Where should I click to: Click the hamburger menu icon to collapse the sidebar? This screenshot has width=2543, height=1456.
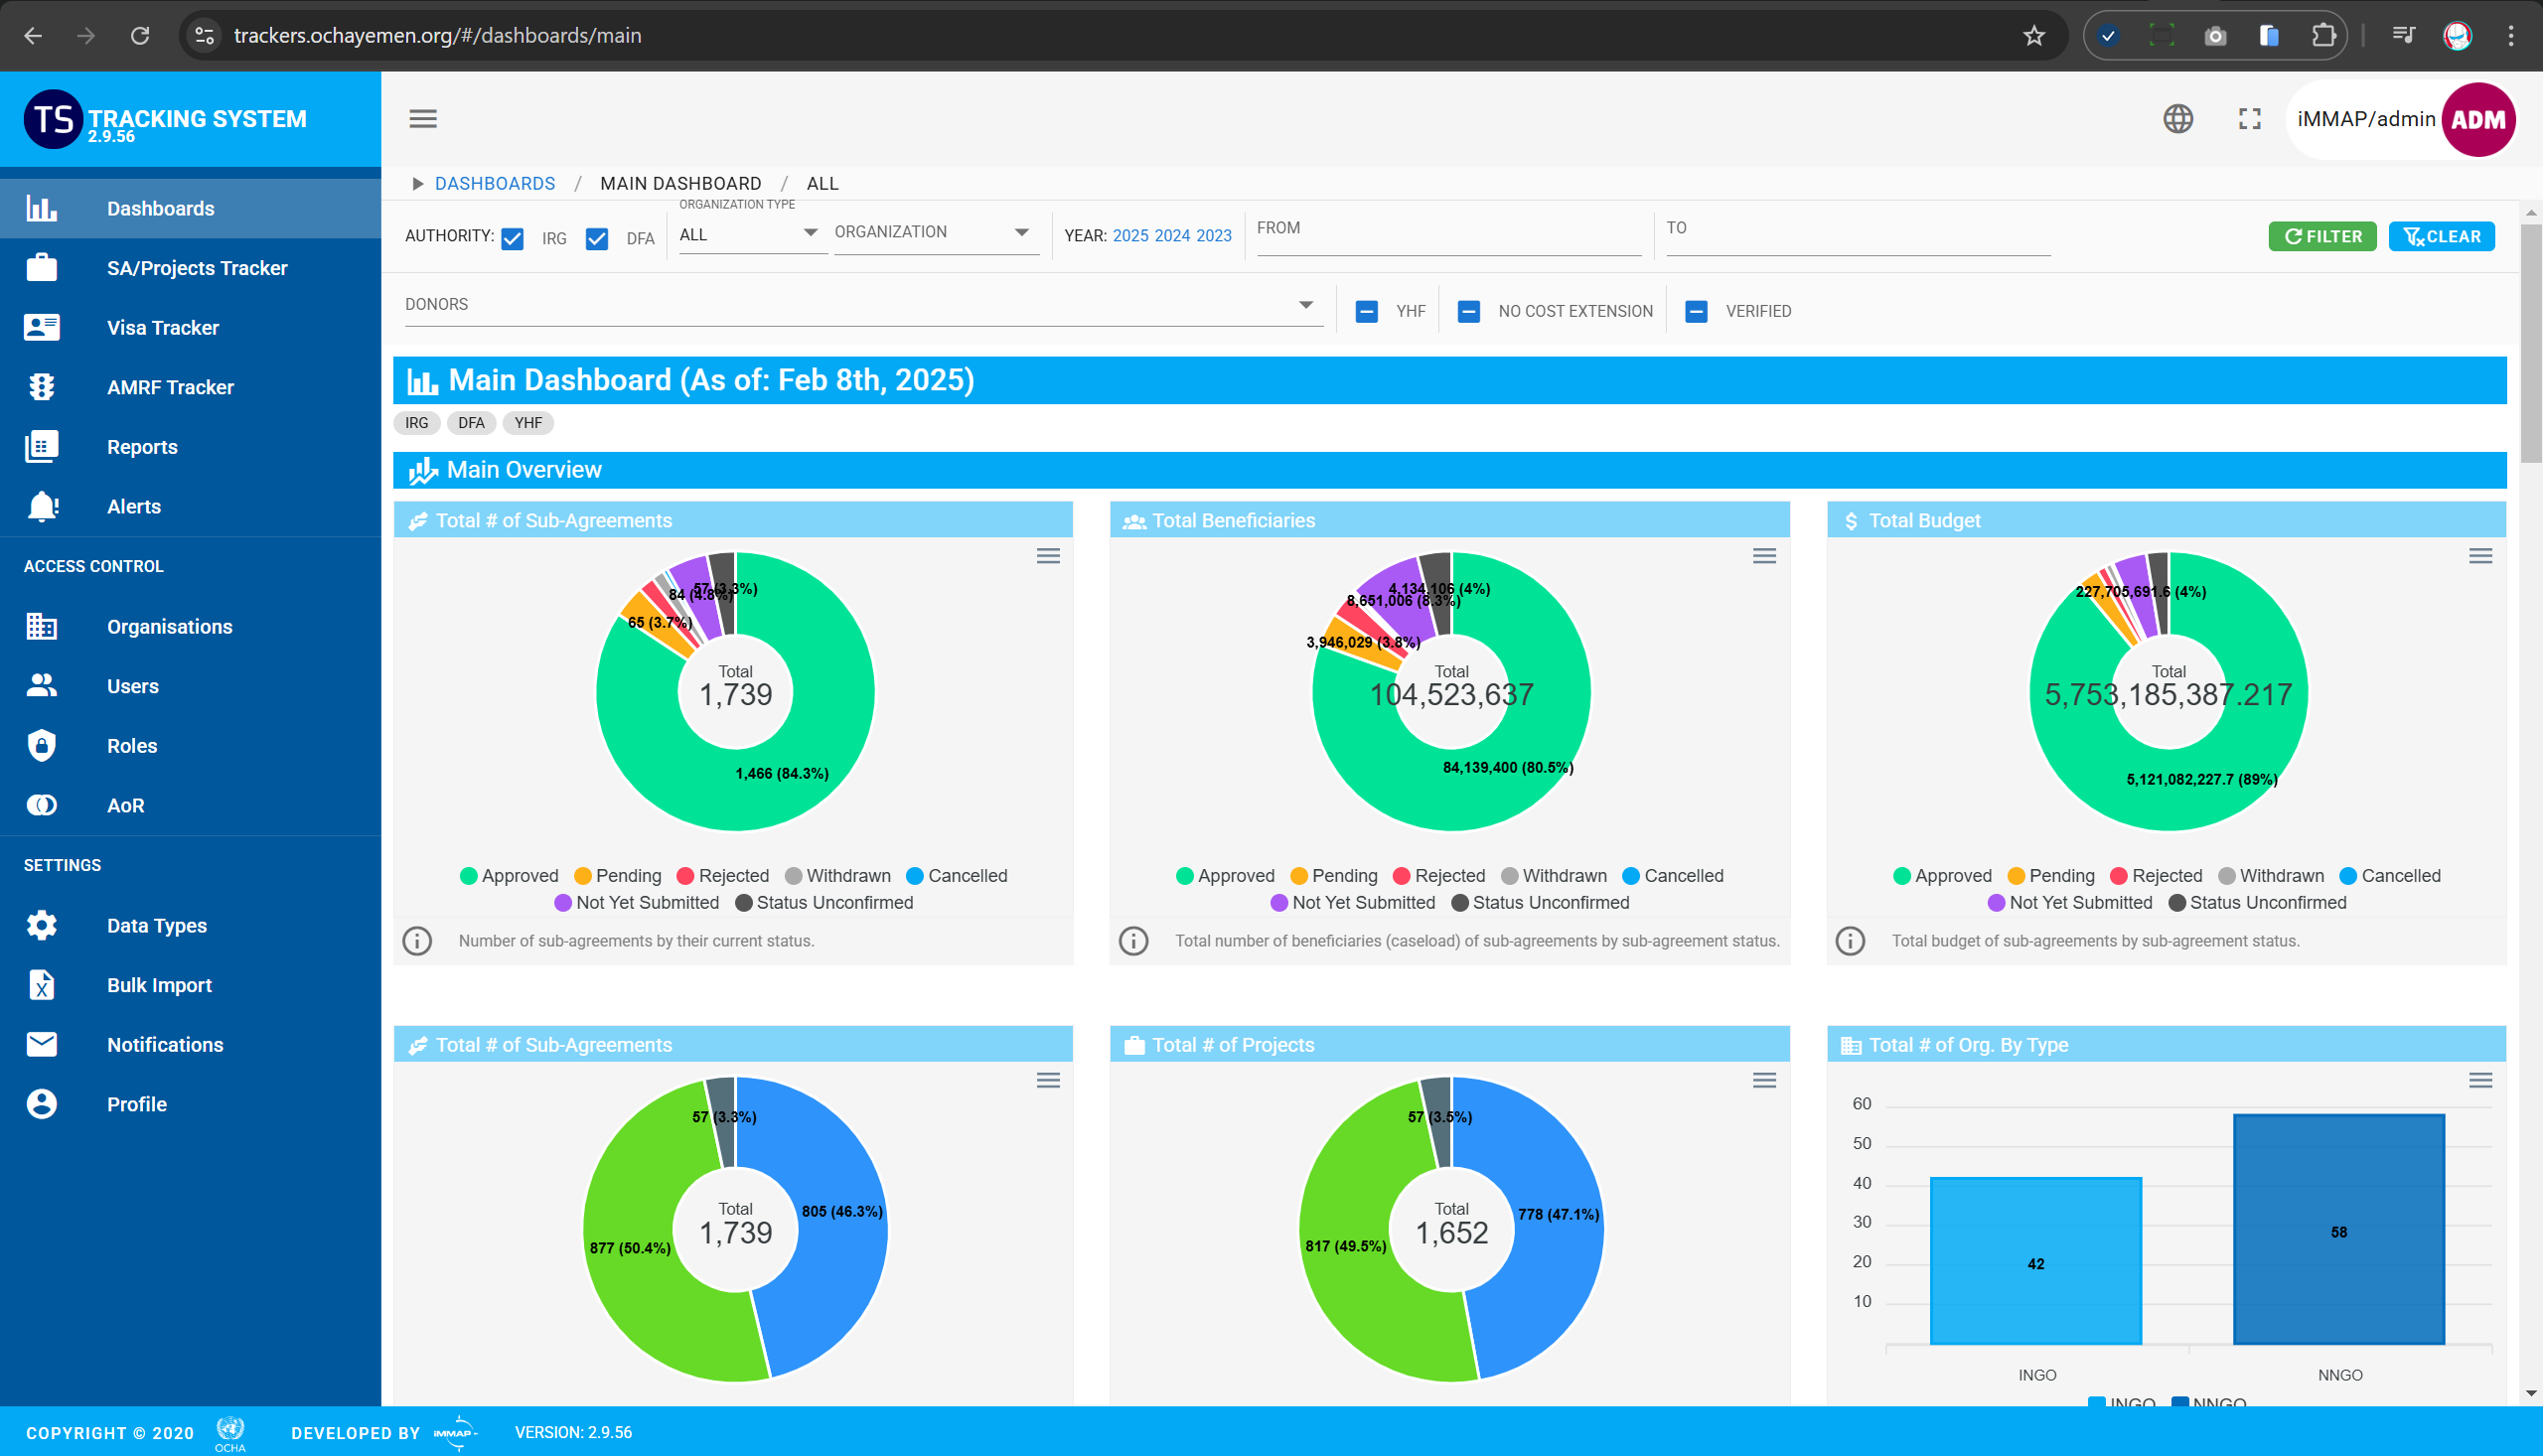tap(423, 119)
